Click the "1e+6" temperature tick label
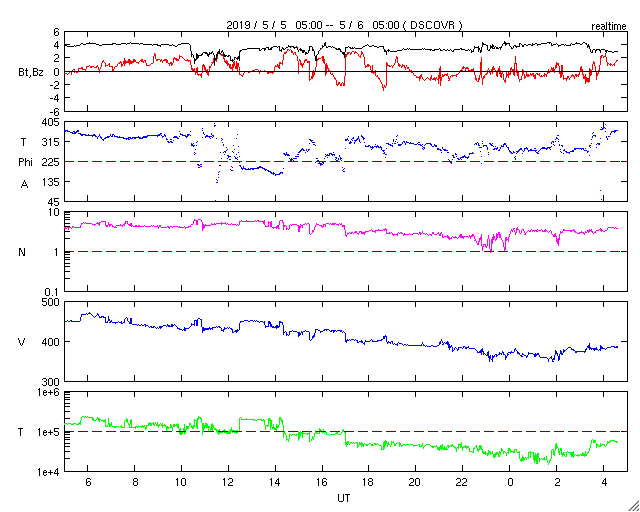Image resolution: width=640 pixels, height=512 pixels. click(x=49, y=392)
